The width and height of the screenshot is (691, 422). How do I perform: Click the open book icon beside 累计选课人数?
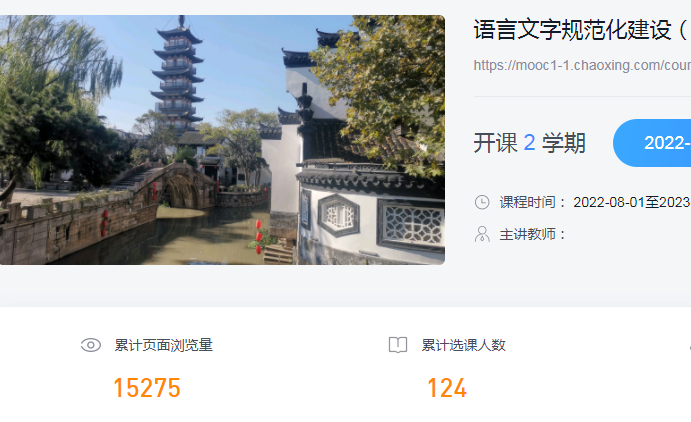tap(398, 345)
